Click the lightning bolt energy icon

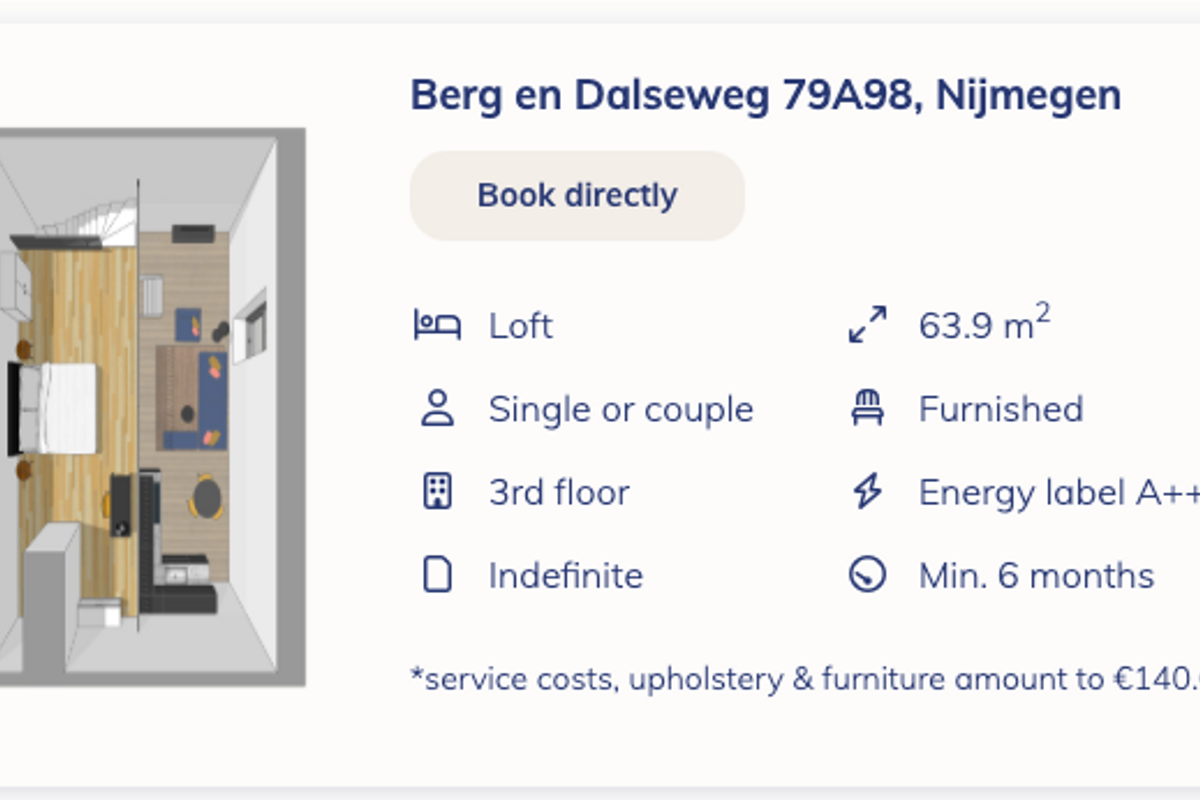[x=867, y=492]
